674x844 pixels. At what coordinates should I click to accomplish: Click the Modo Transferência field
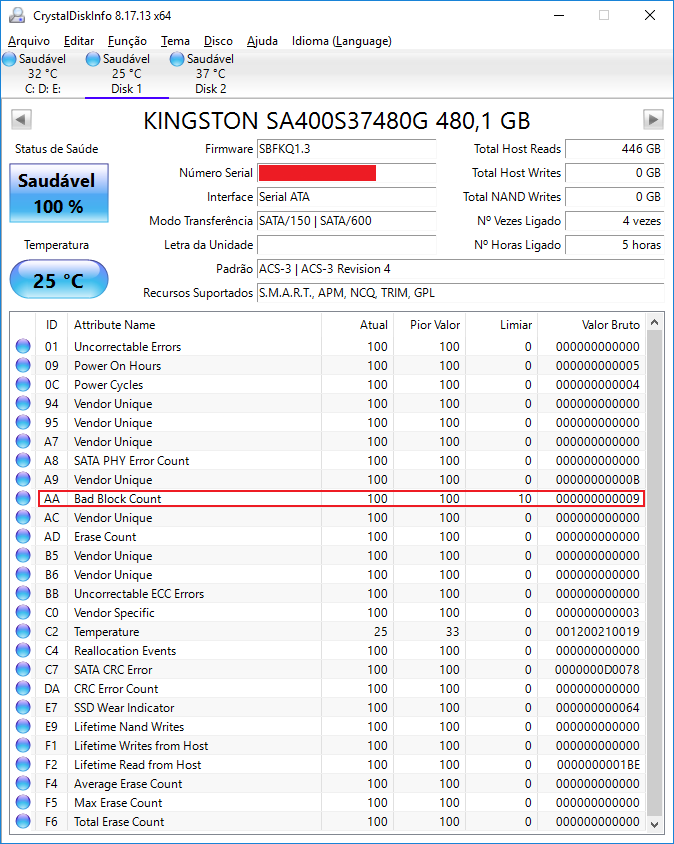[x=346, y=221]
